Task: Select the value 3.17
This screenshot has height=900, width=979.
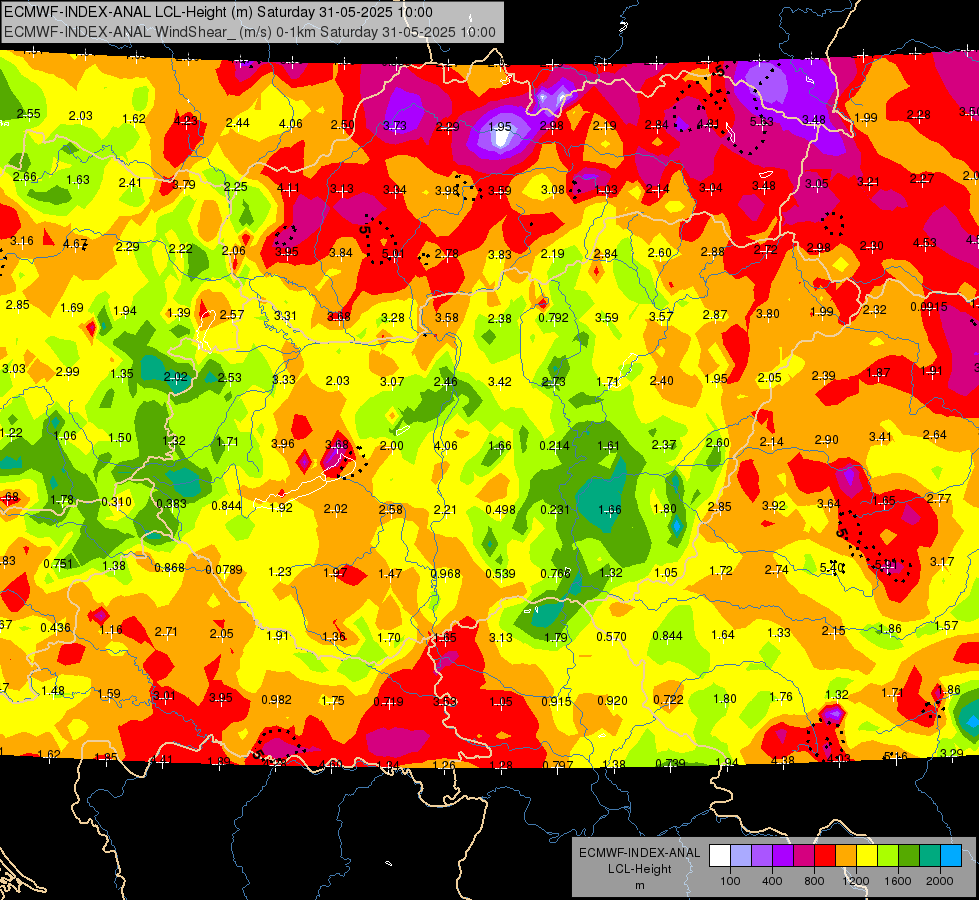Action: [x=942, y=562]
